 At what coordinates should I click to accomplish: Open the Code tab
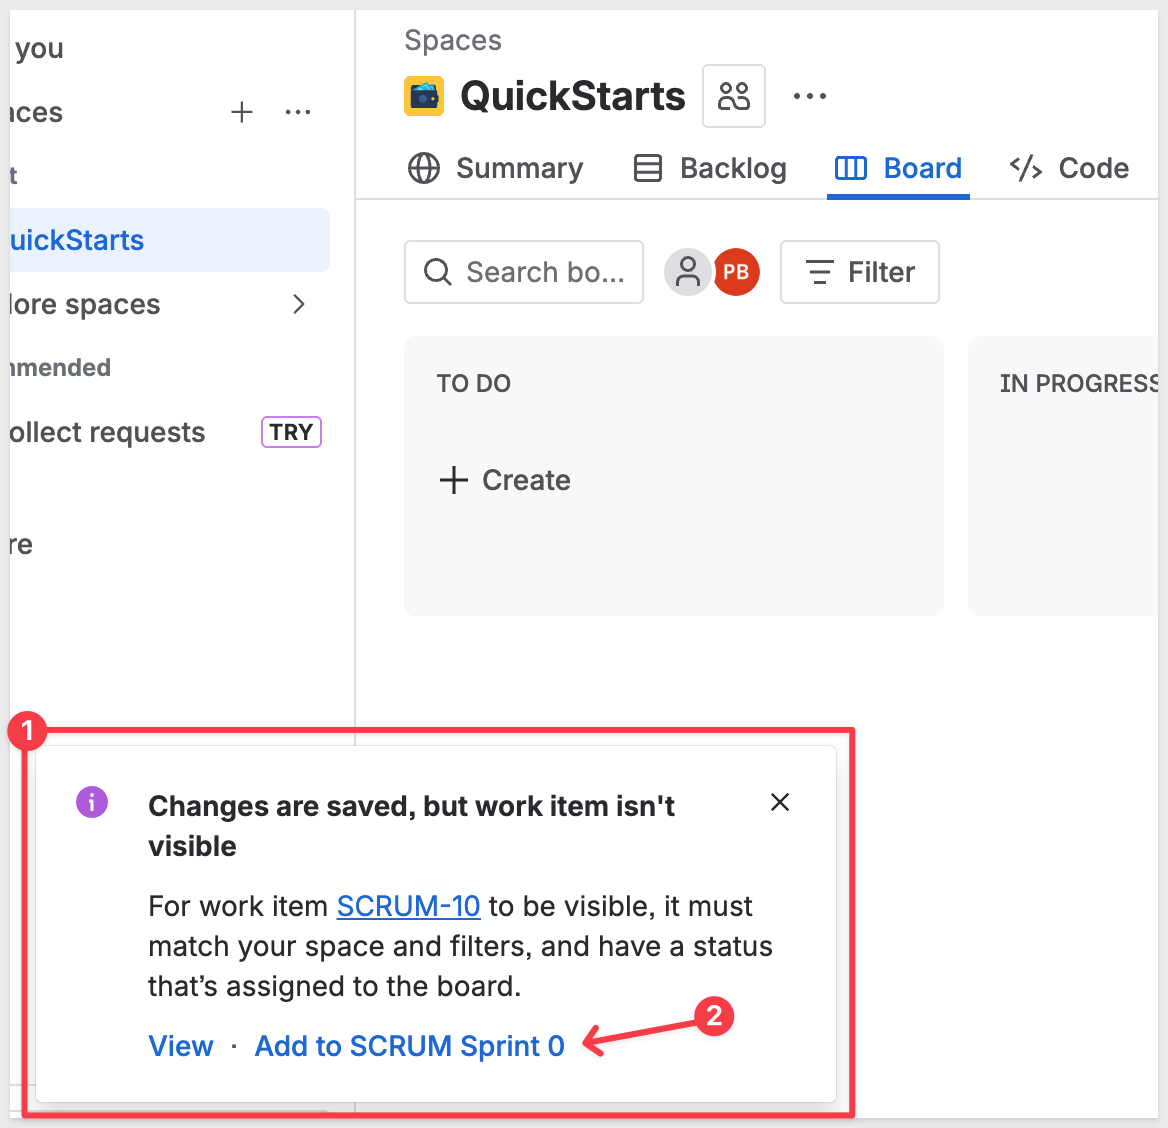(x=1070, y=168)
